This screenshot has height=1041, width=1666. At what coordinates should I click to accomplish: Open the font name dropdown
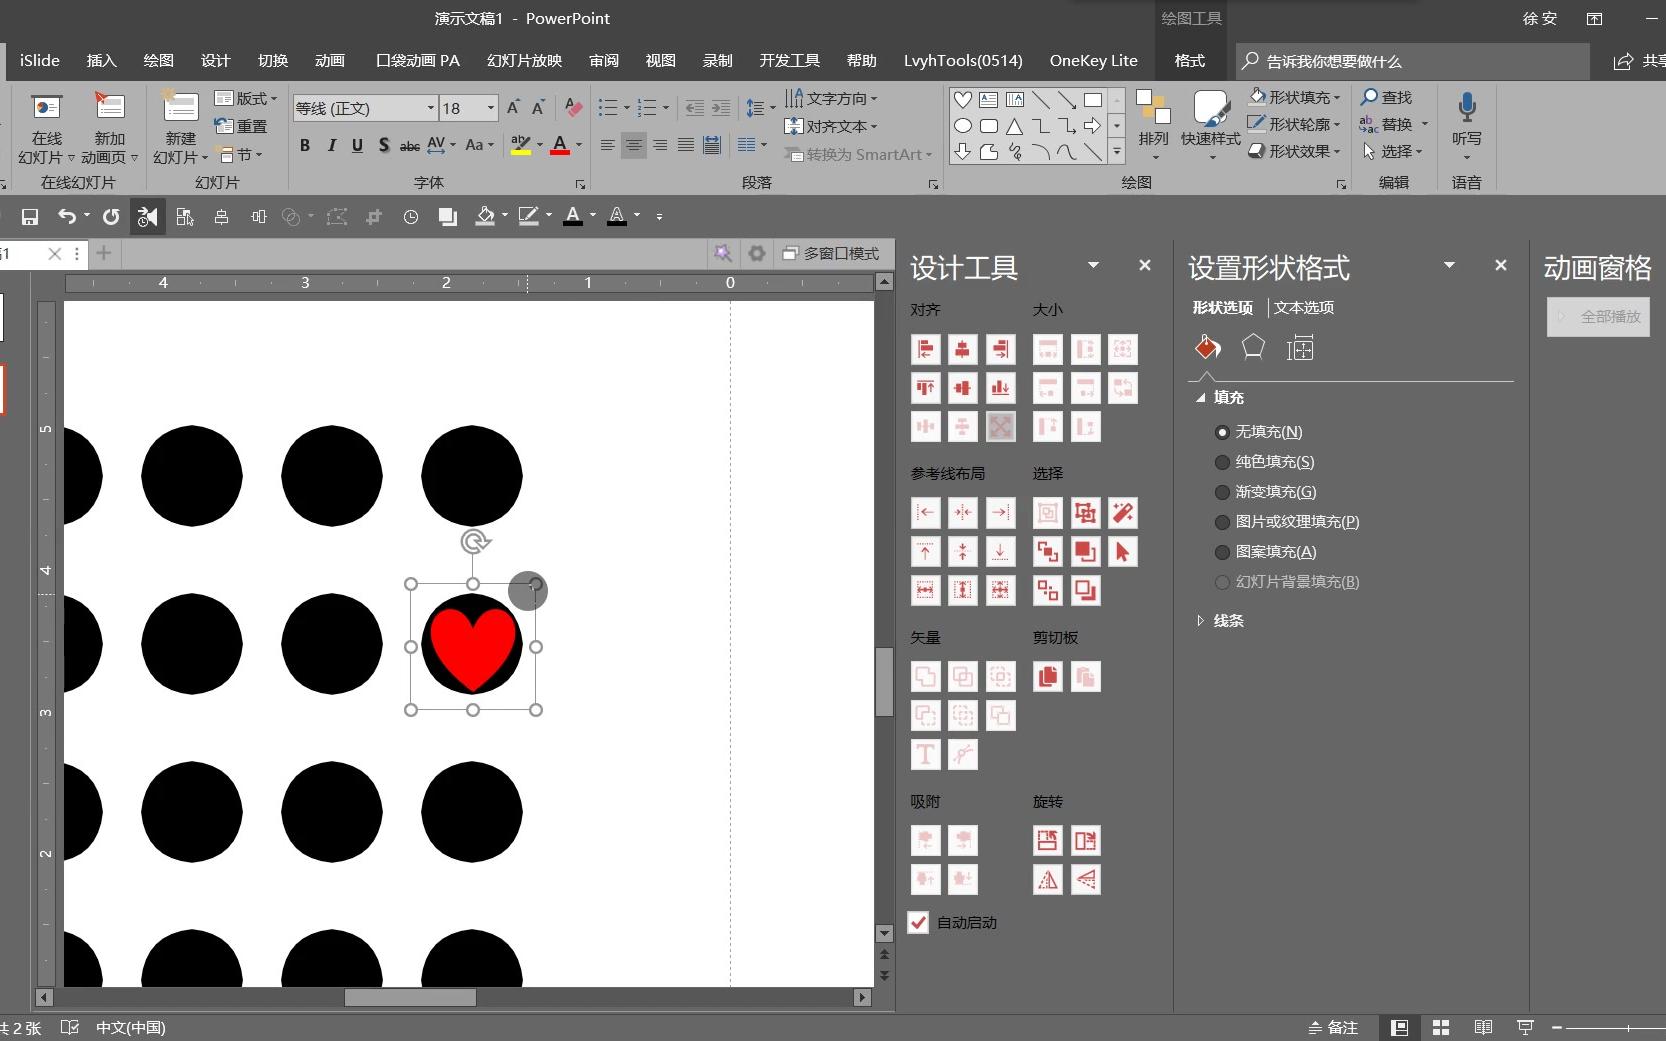point(431,108)
